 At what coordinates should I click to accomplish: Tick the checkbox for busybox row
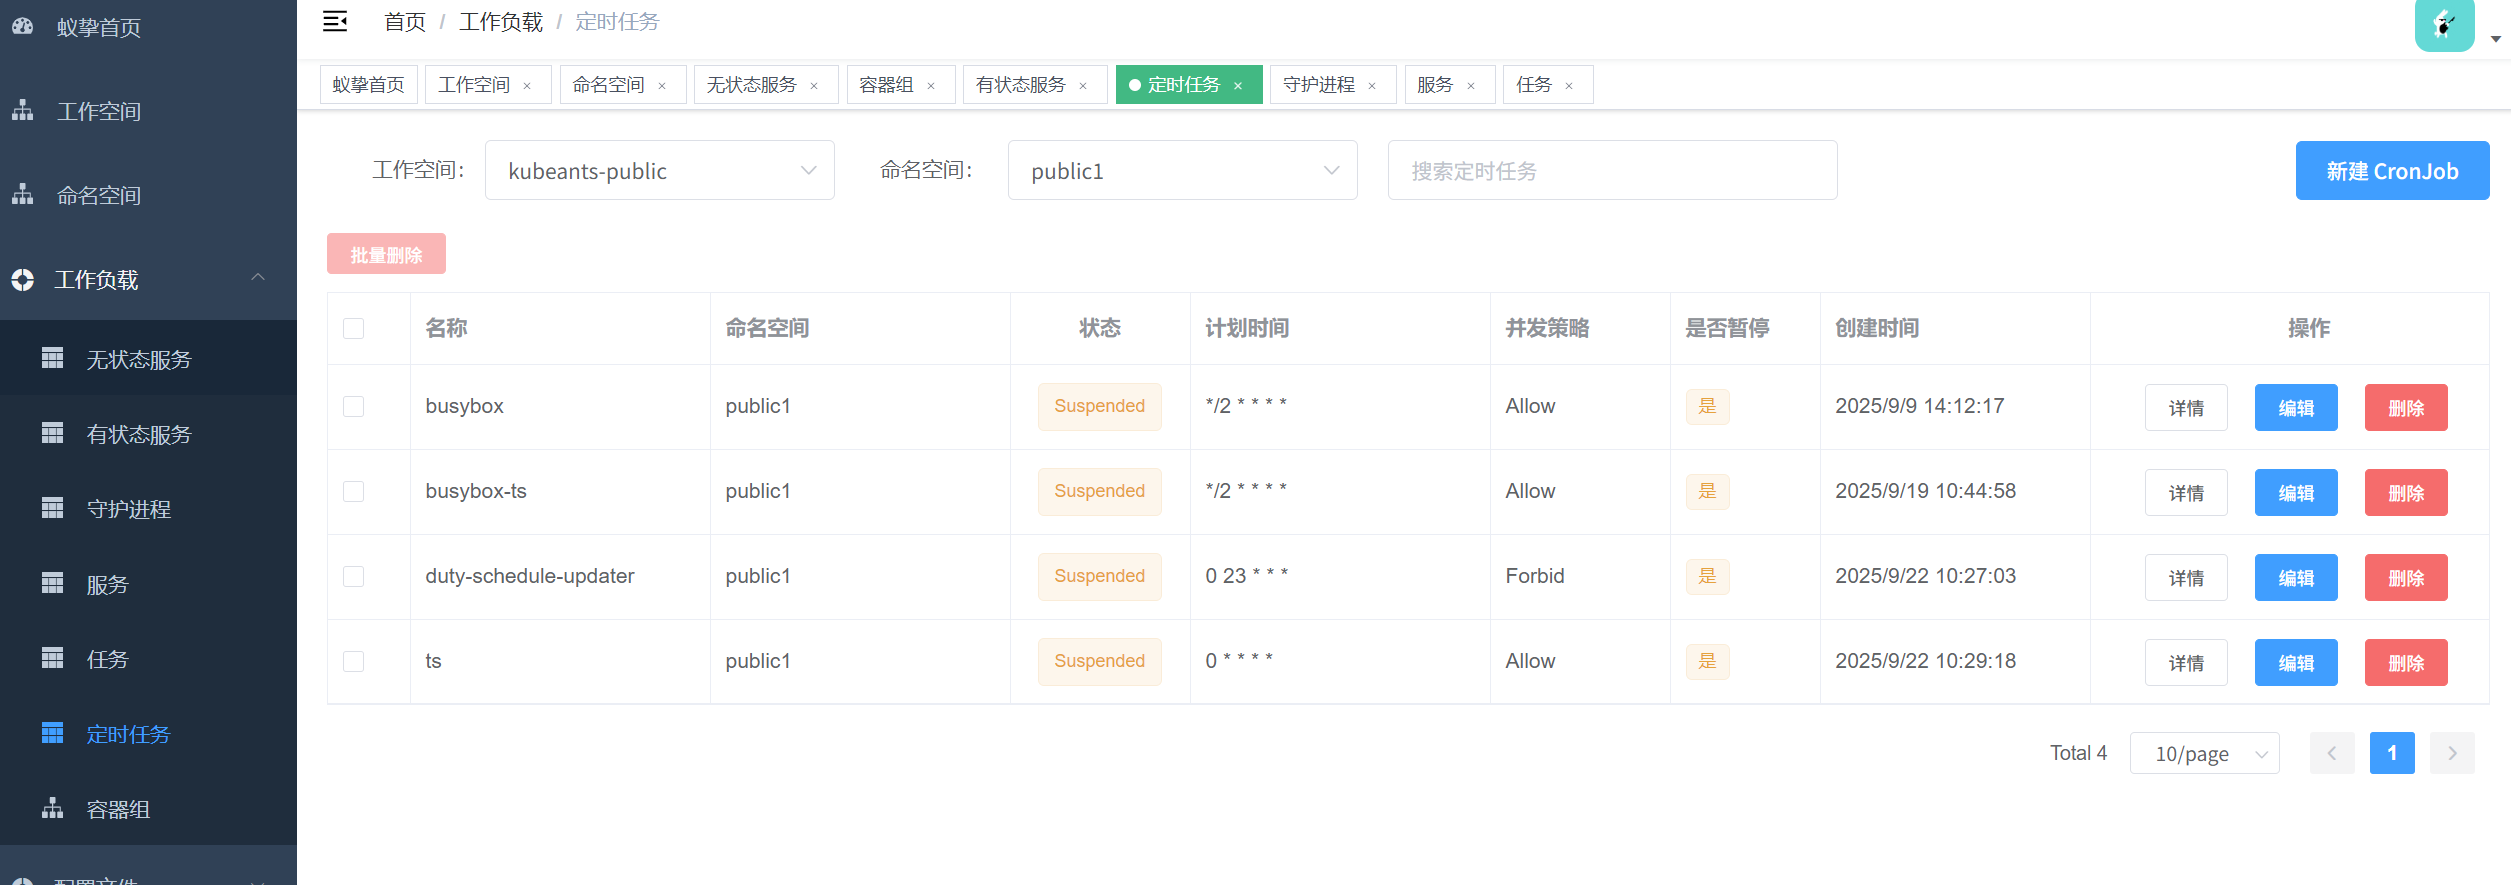[354, 407]
